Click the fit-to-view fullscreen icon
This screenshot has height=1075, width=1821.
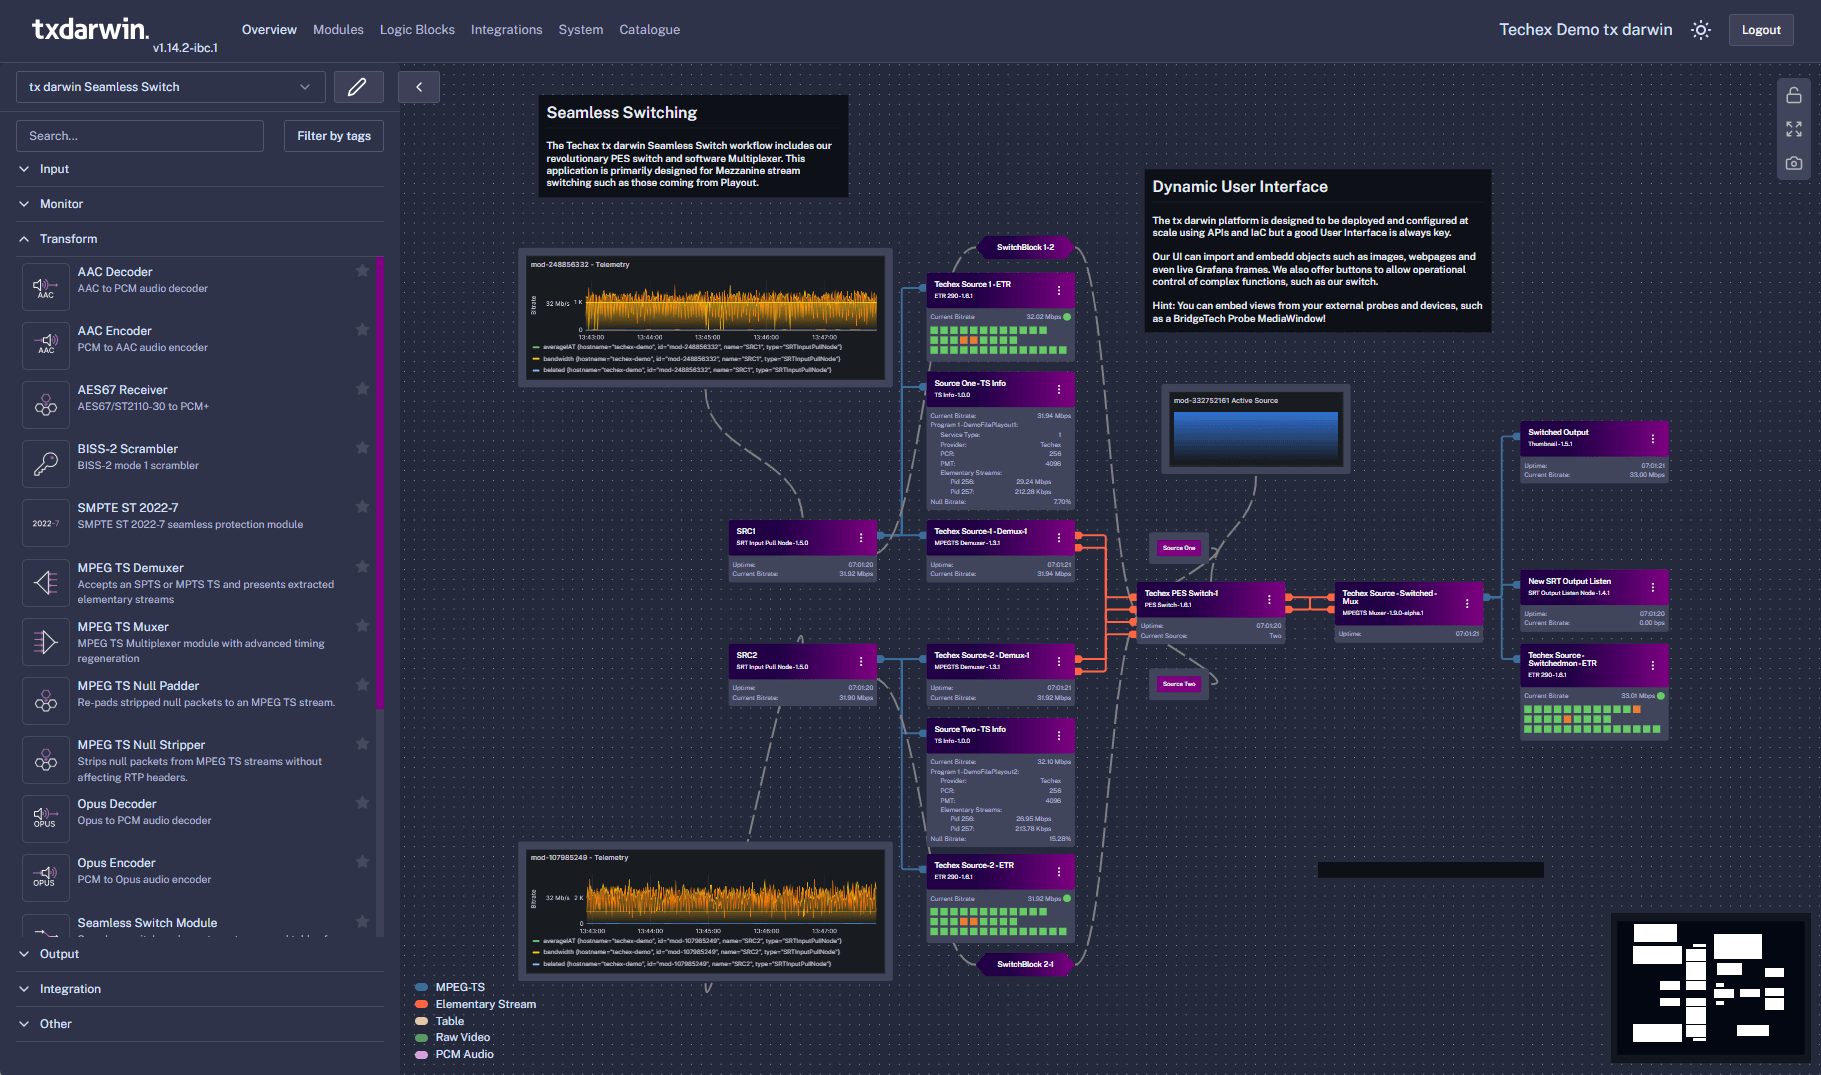[1793, 129]
